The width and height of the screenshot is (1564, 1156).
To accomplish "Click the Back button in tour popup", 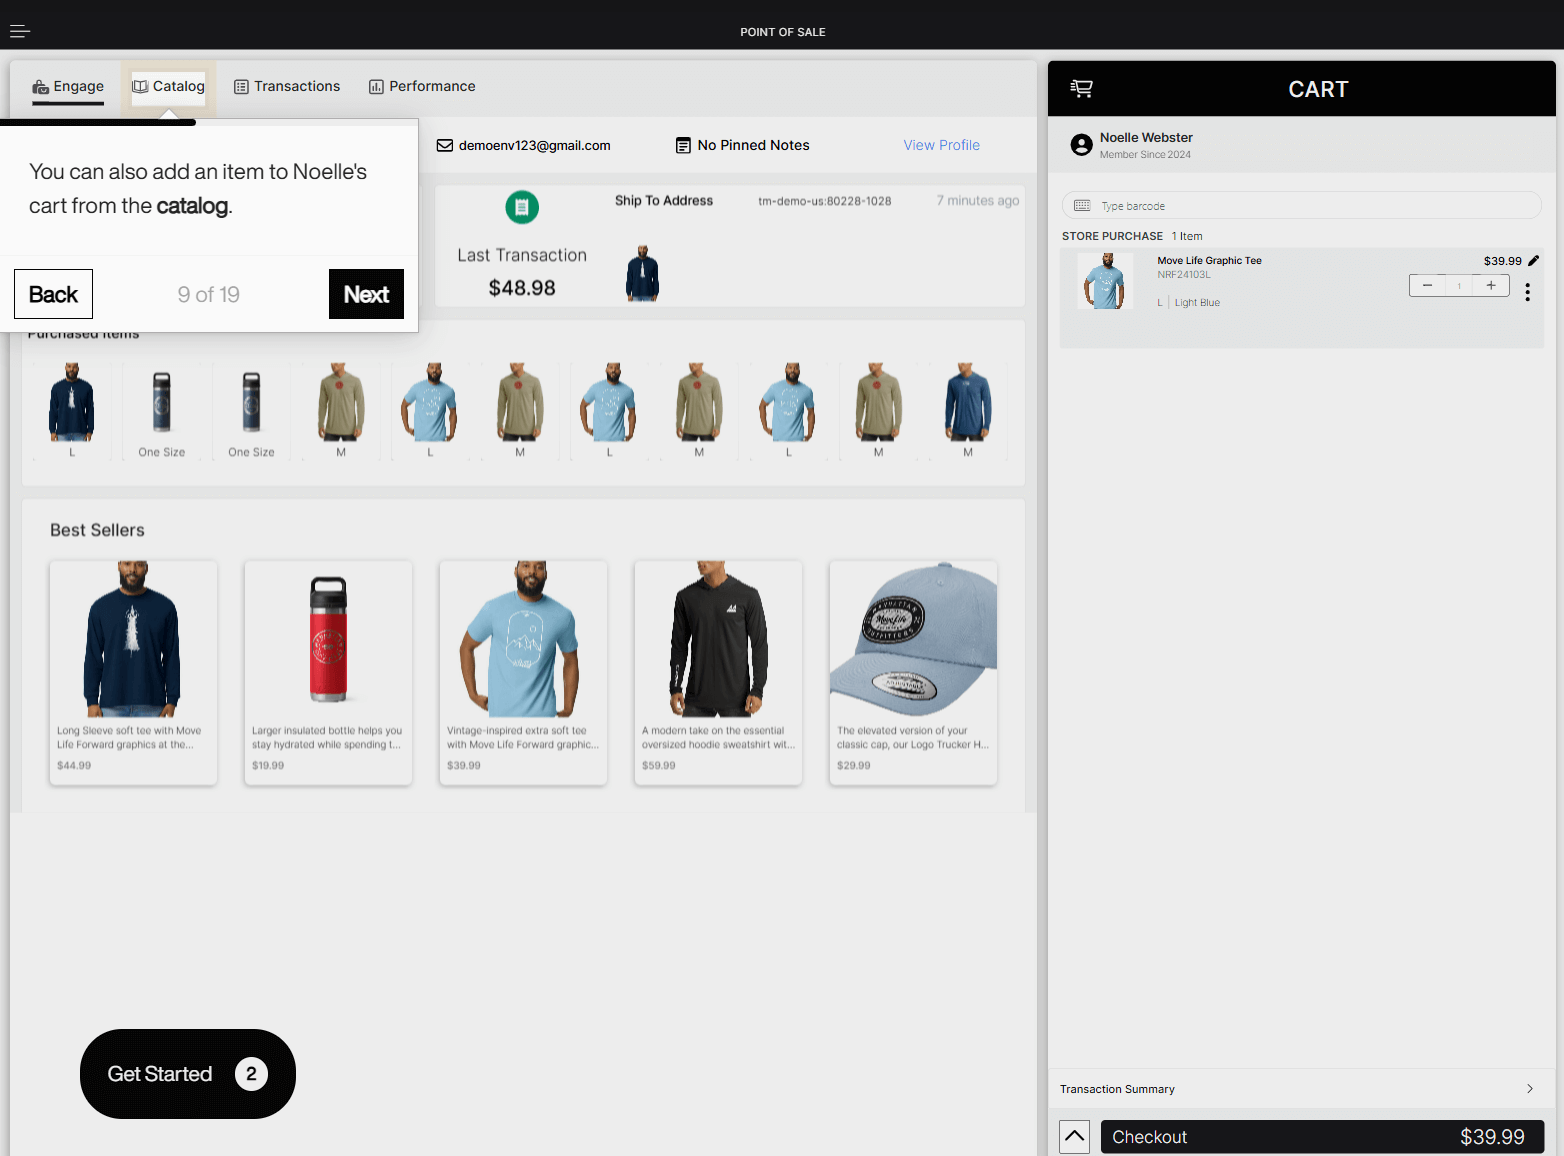I will (53, 294).
